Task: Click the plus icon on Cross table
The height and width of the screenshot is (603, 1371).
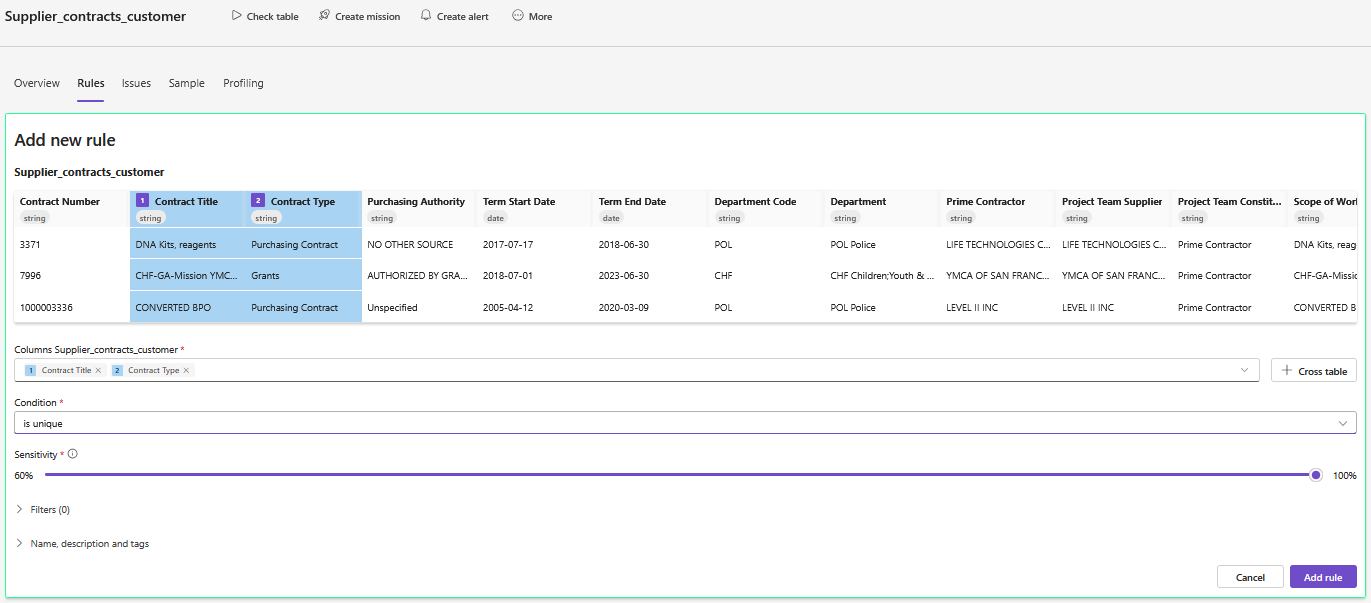Action: [1287, 371]
